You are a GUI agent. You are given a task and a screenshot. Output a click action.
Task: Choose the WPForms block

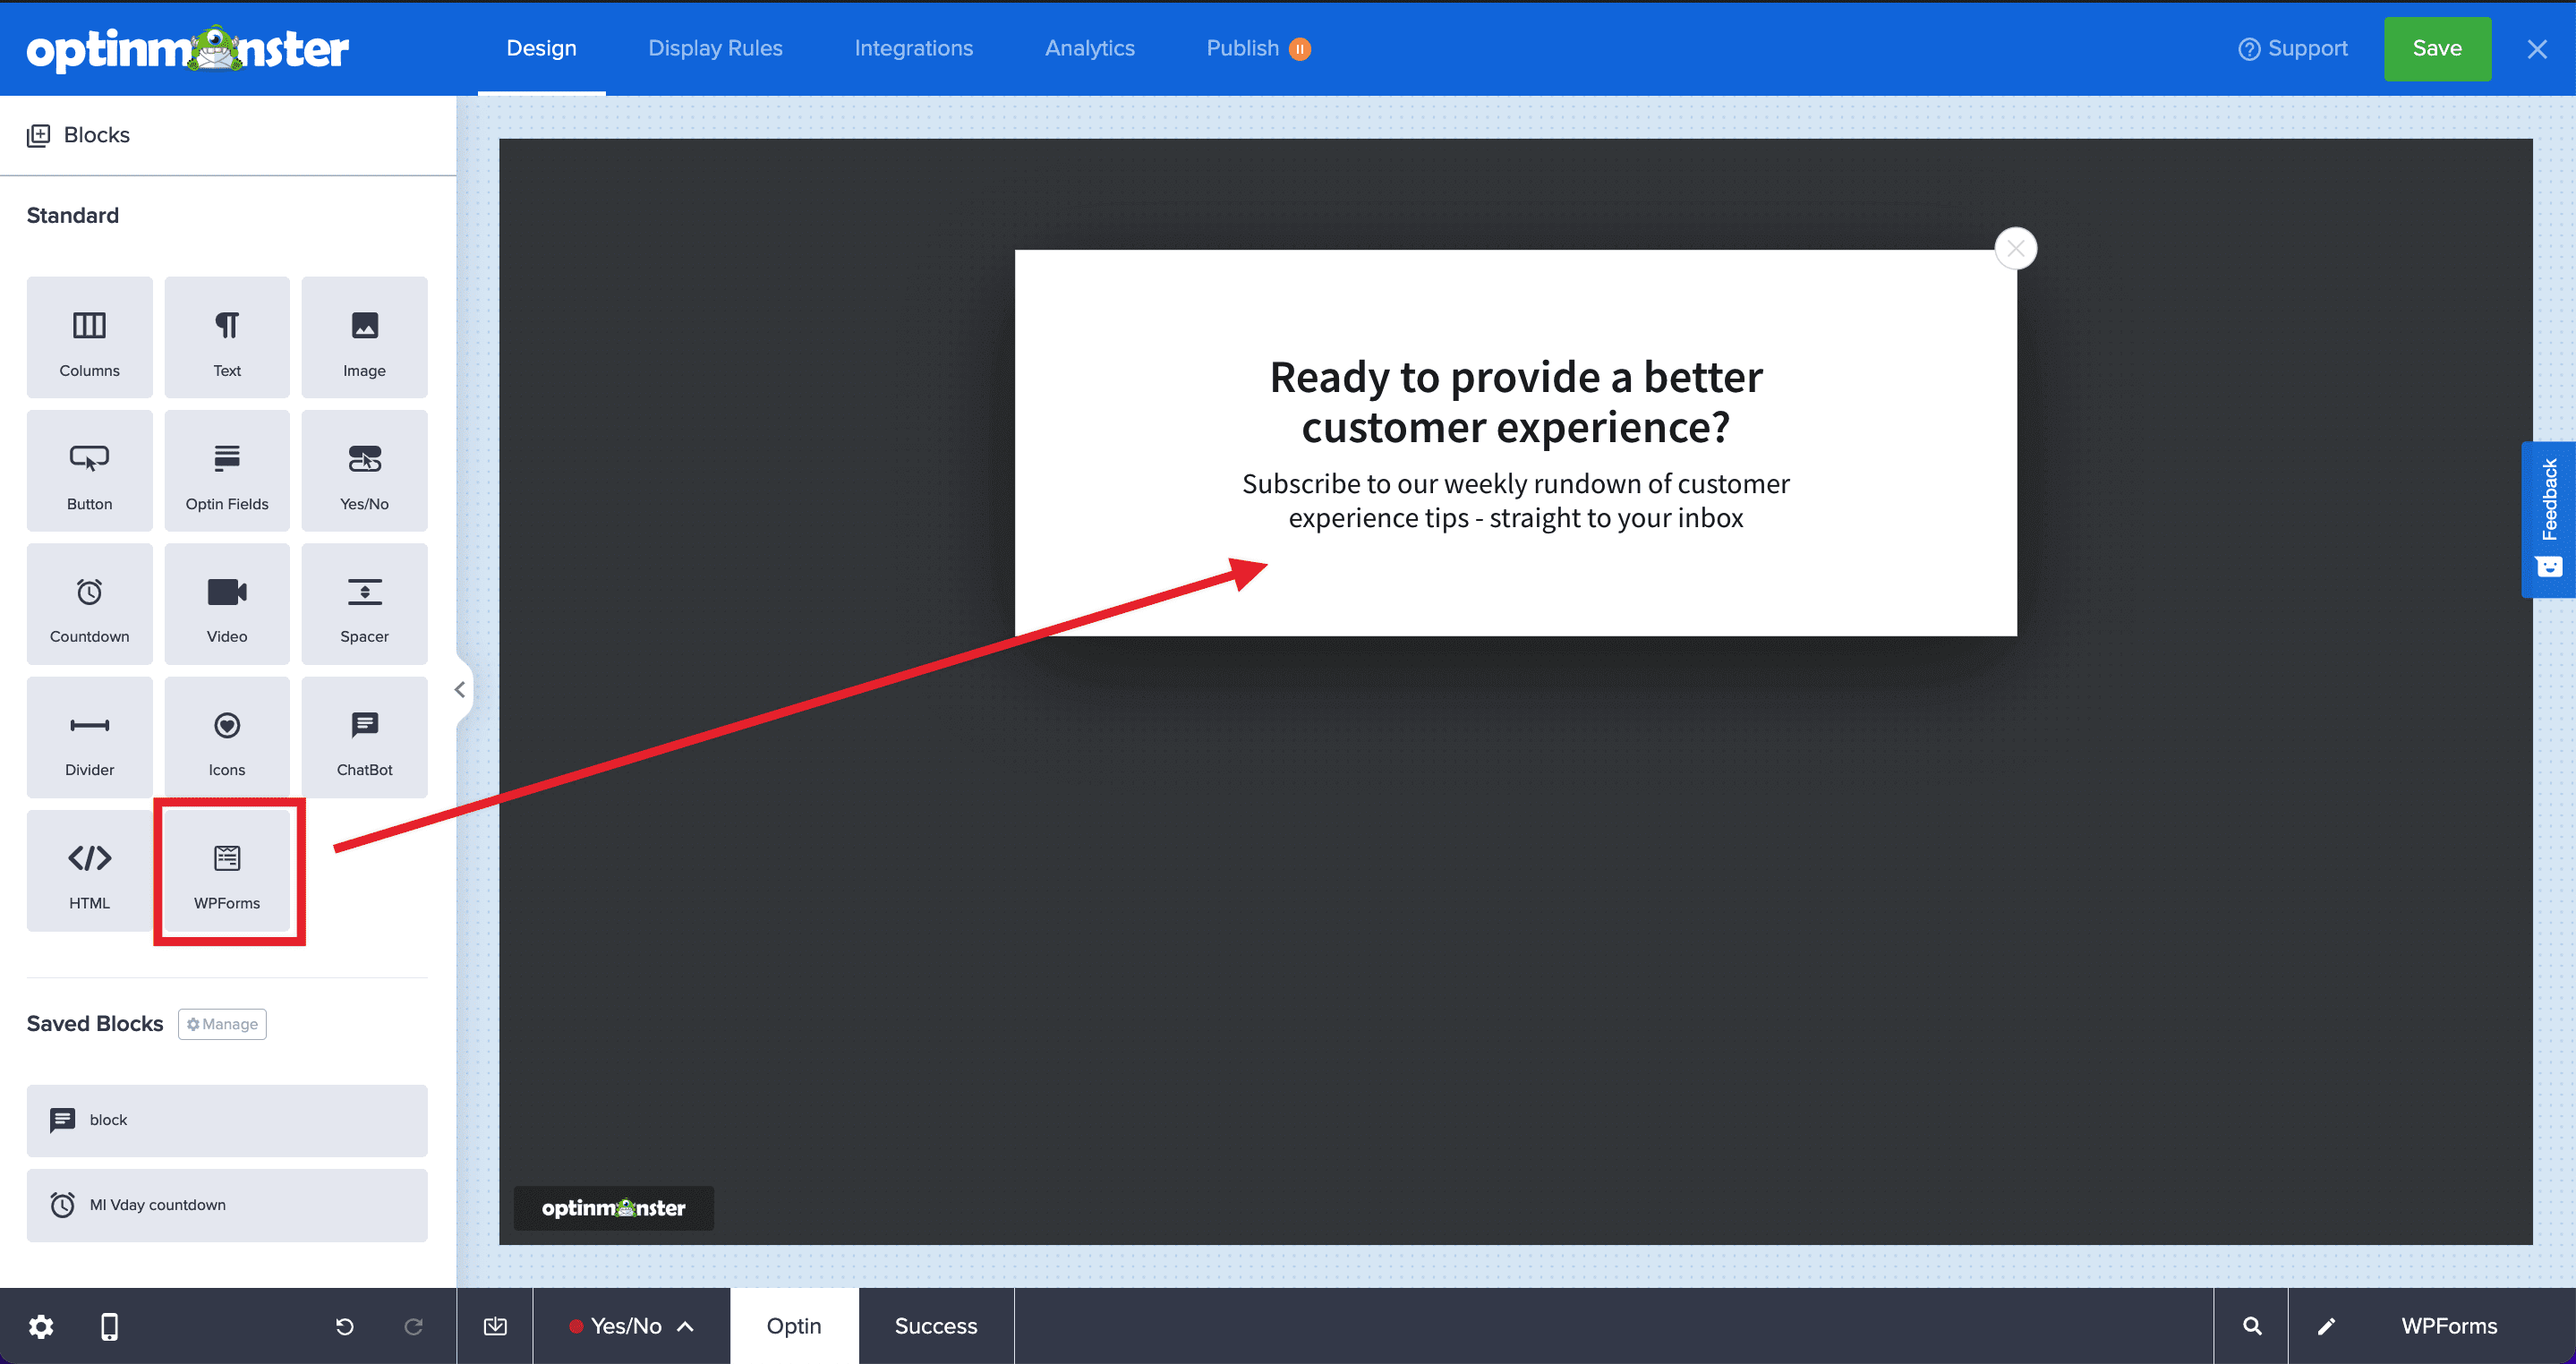[x=227, y=871]
